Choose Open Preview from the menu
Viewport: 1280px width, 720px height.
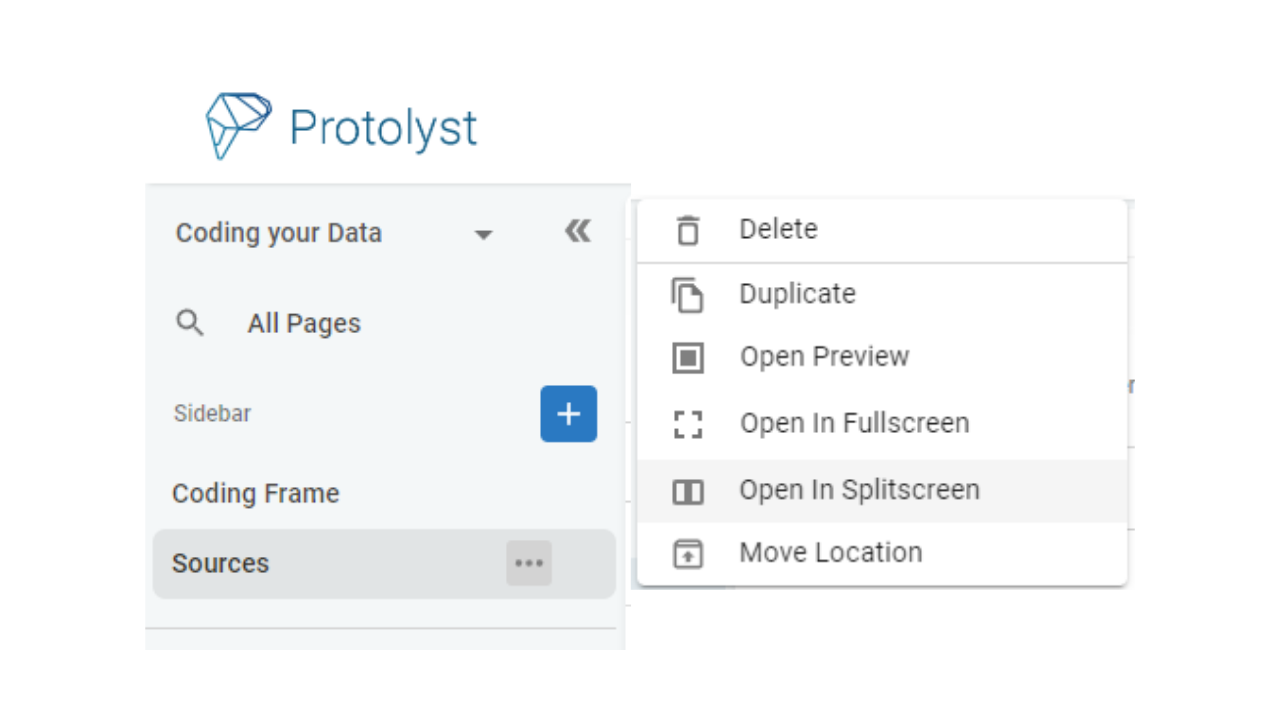click(x=824, y=356)
